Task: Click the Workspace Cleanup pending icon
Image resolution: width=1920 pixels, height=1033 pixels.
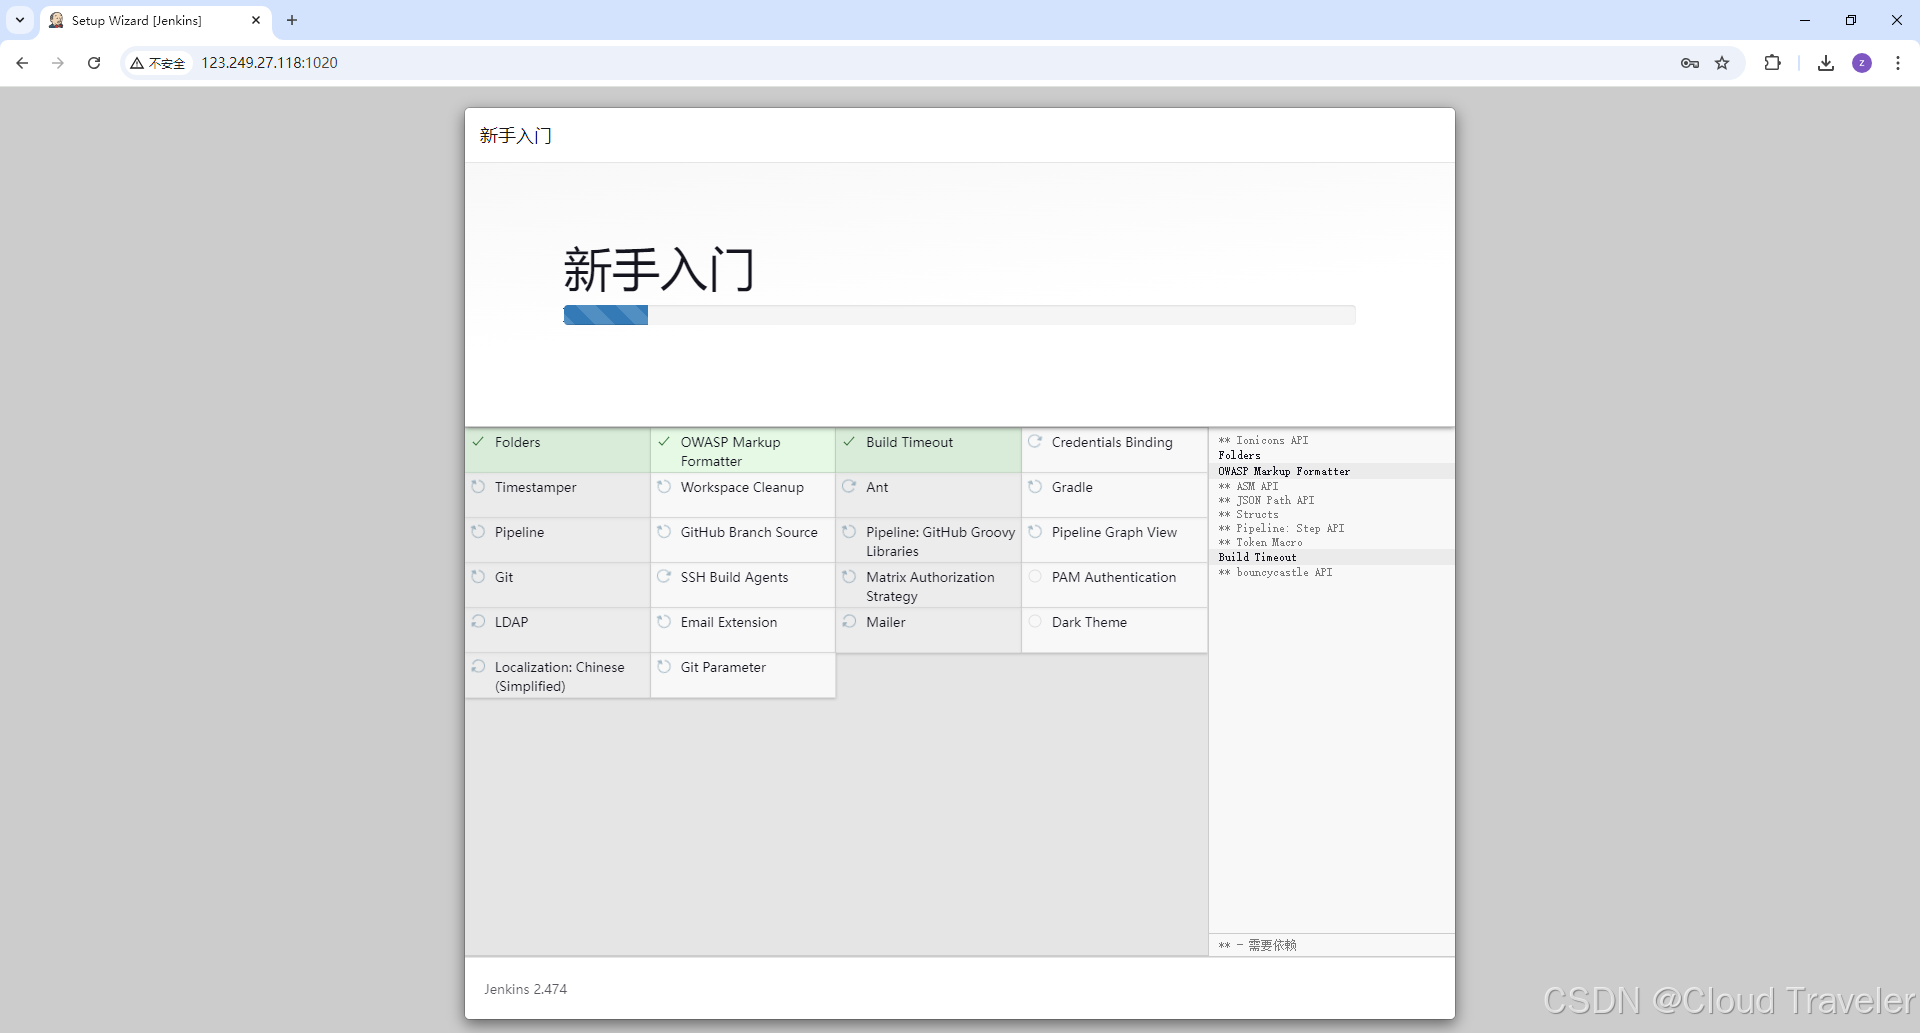Action: pos(664,486)
